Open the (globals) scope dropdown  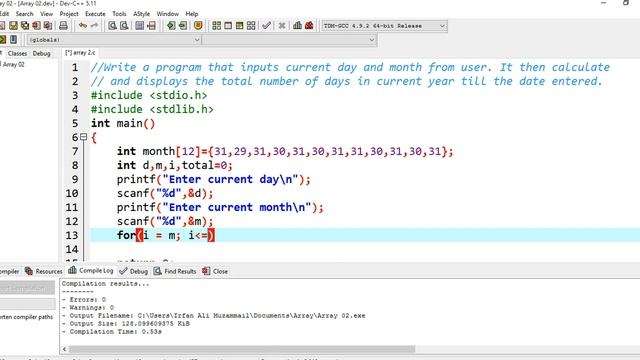click(114, 40)
